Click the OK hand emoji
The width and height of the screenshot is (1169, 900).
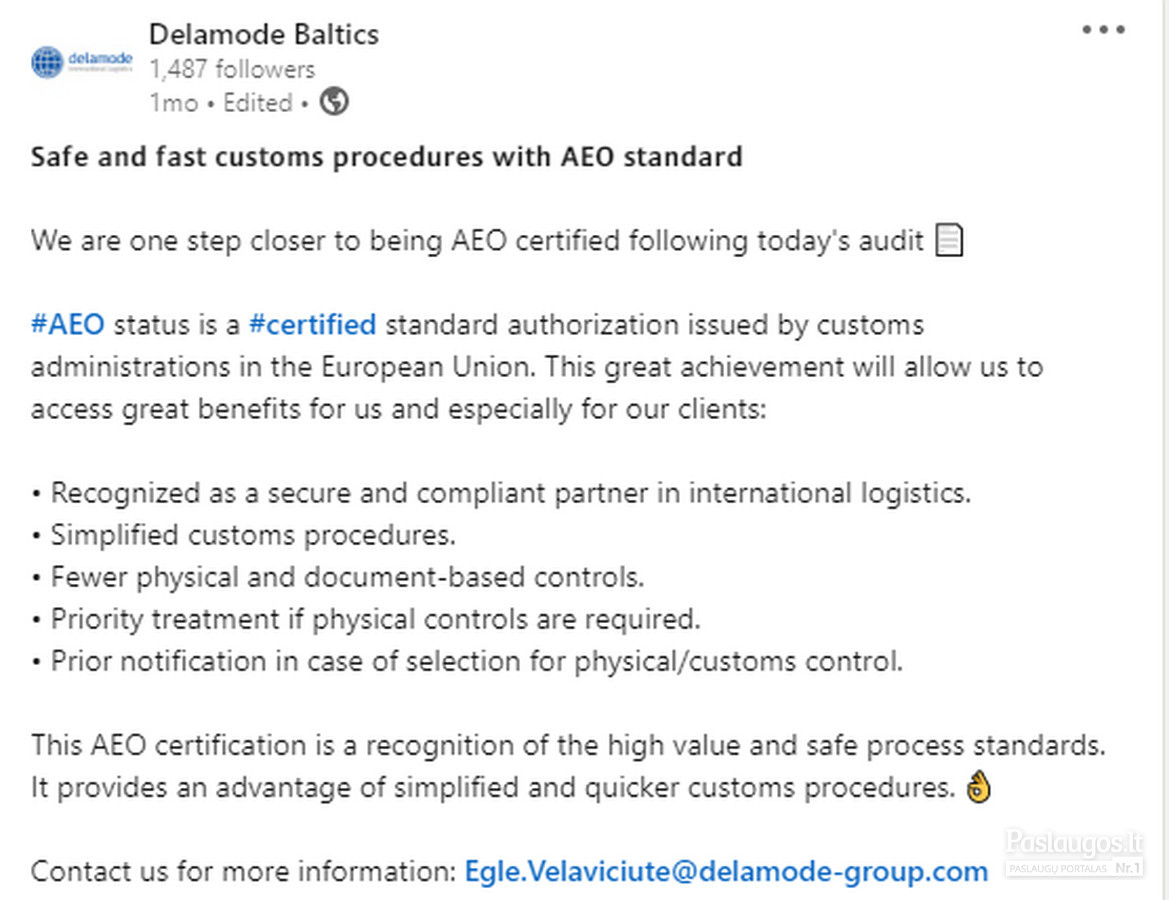point(979,787)
